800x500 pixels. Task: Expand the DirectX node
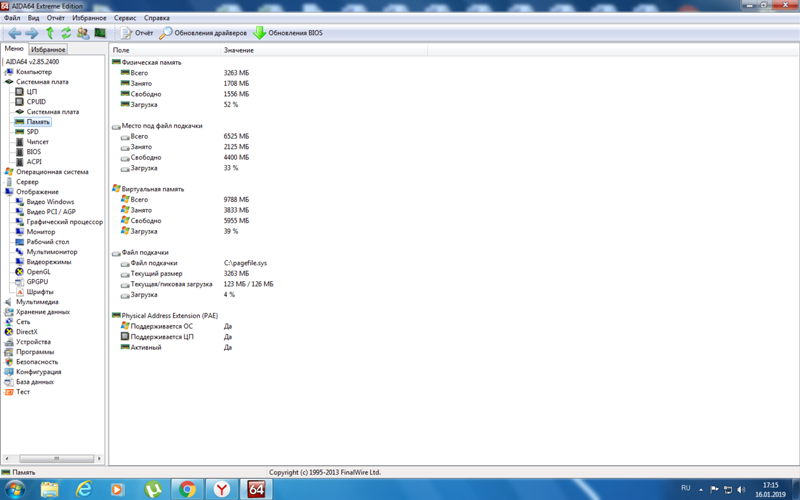tap(27, 332)
